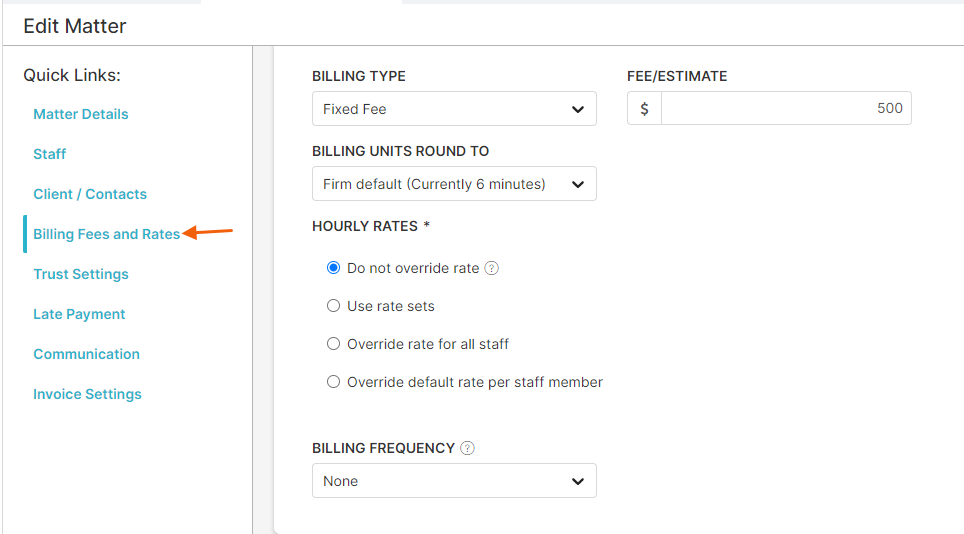
Task: Go to Late Payment section
Action: point(79,314)
